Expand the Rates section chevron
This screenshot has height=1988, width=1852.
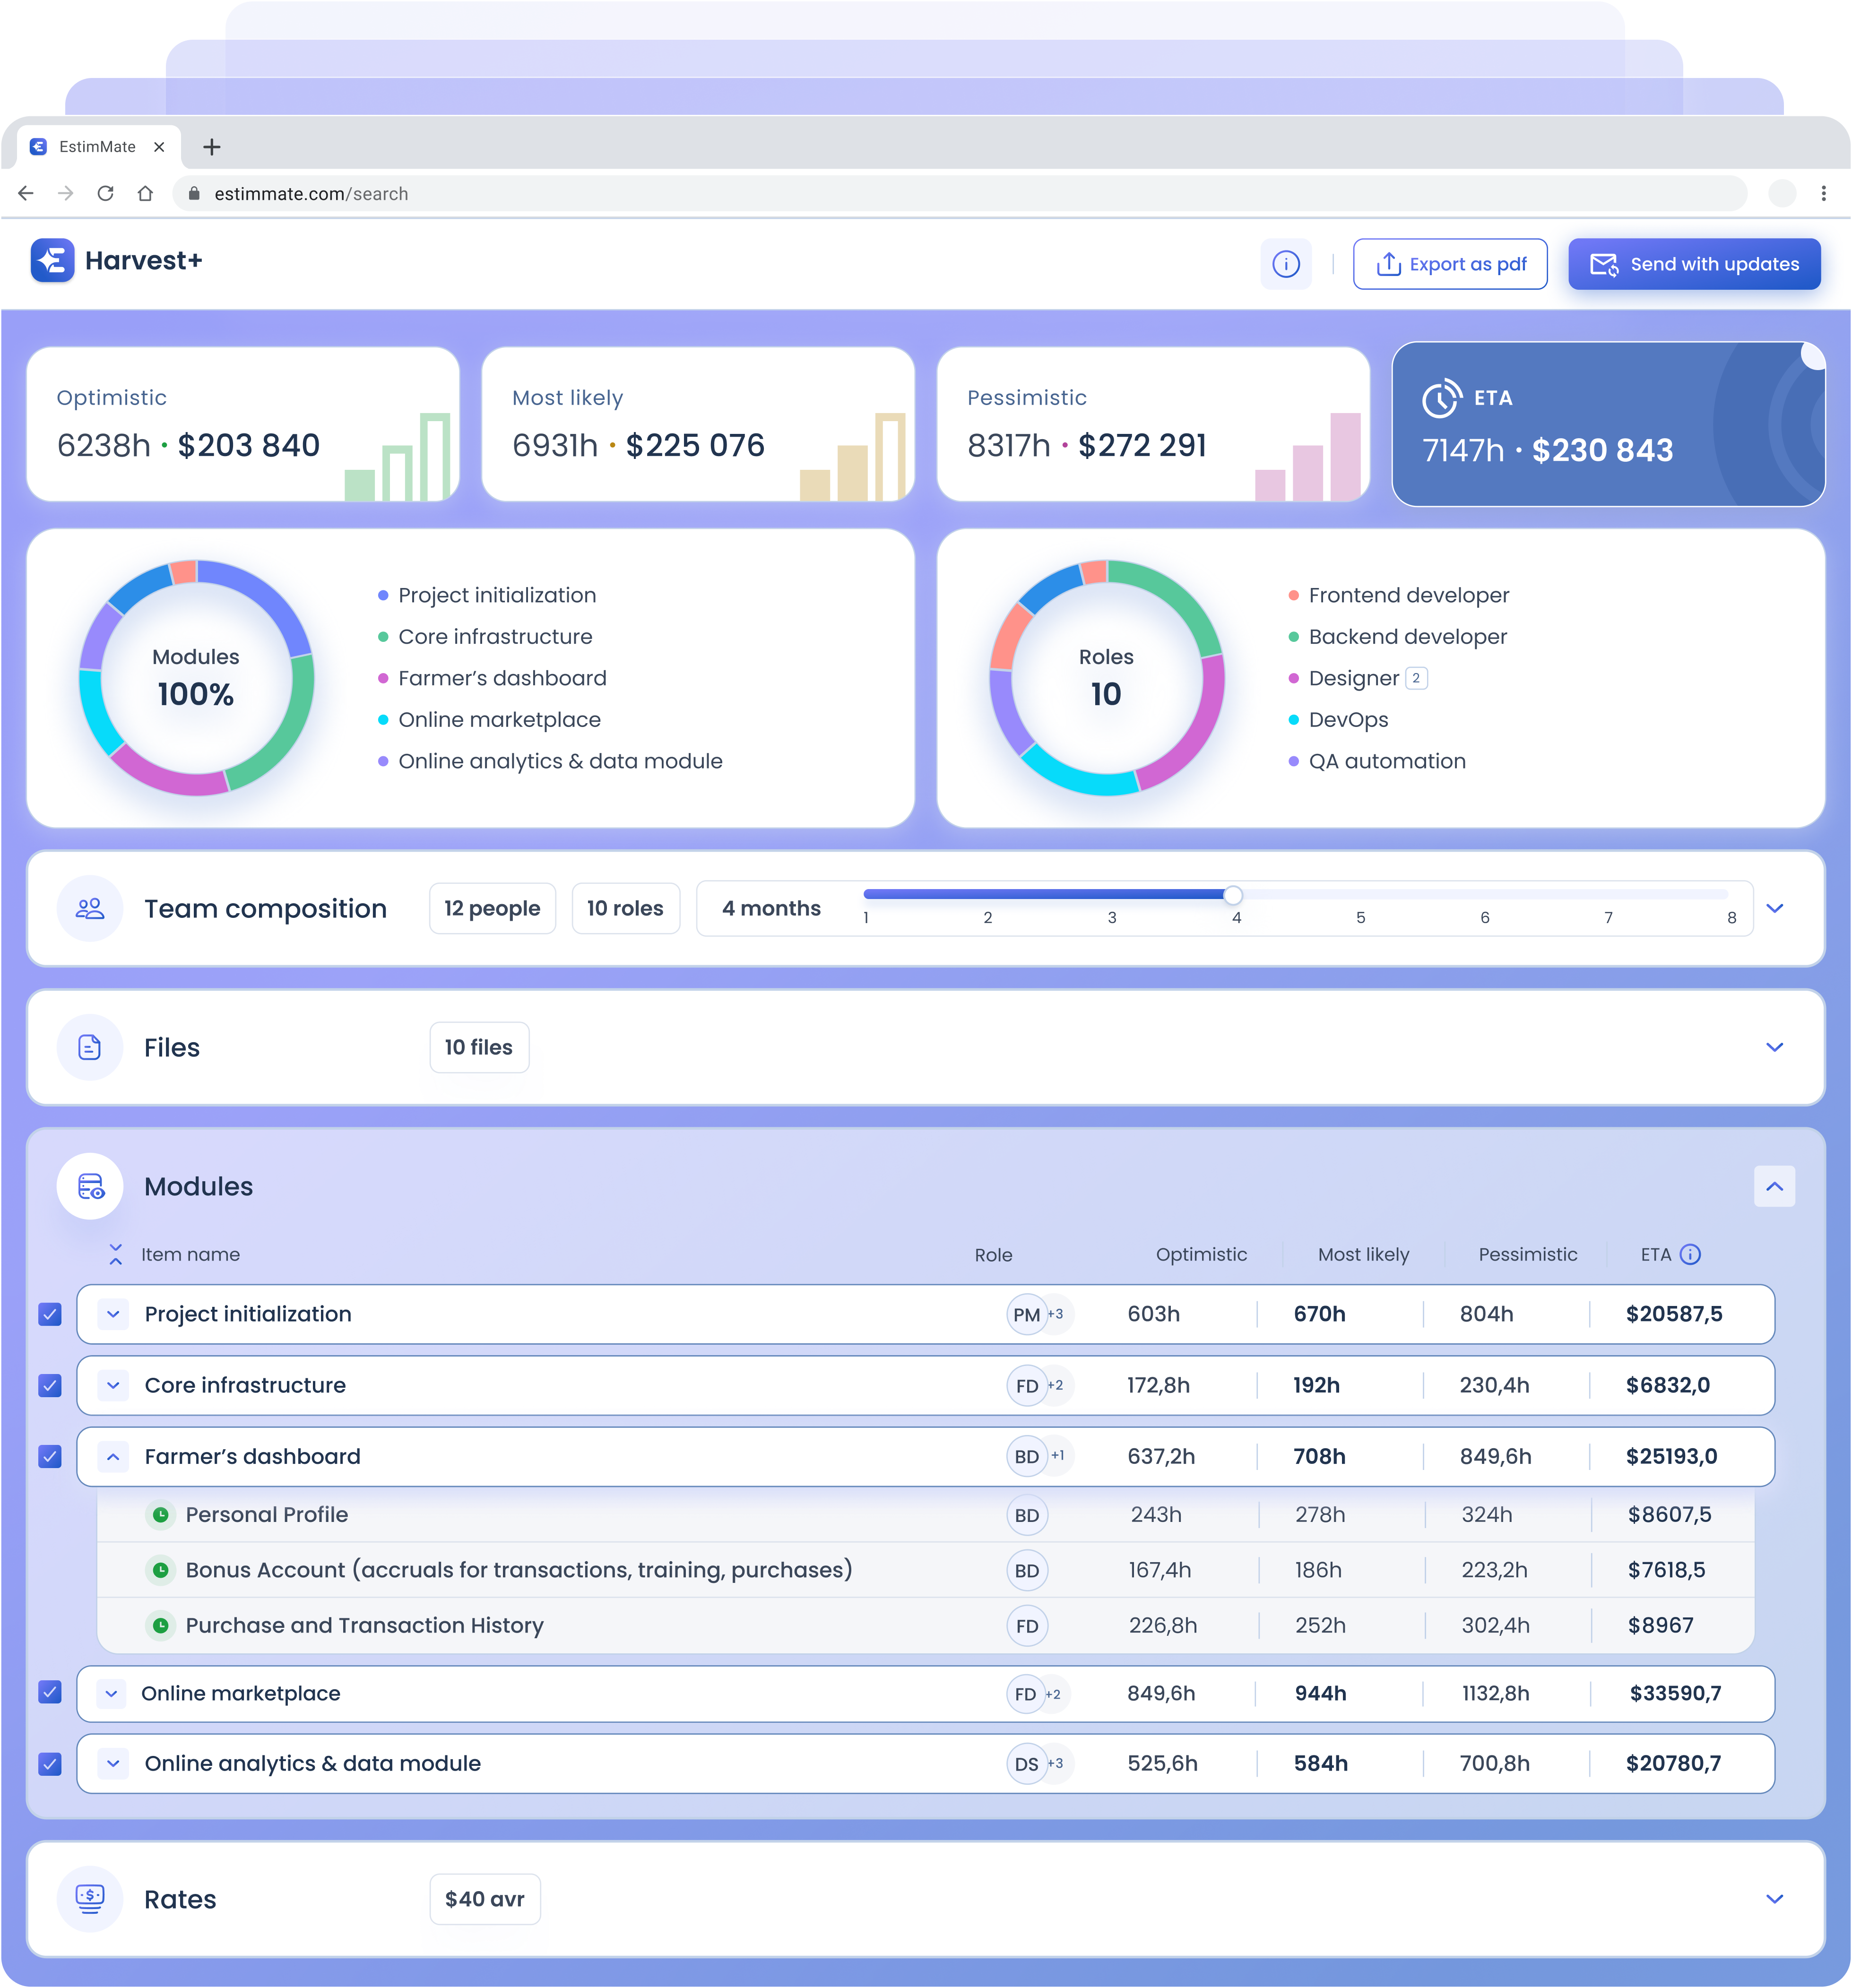point(1774,1898)
